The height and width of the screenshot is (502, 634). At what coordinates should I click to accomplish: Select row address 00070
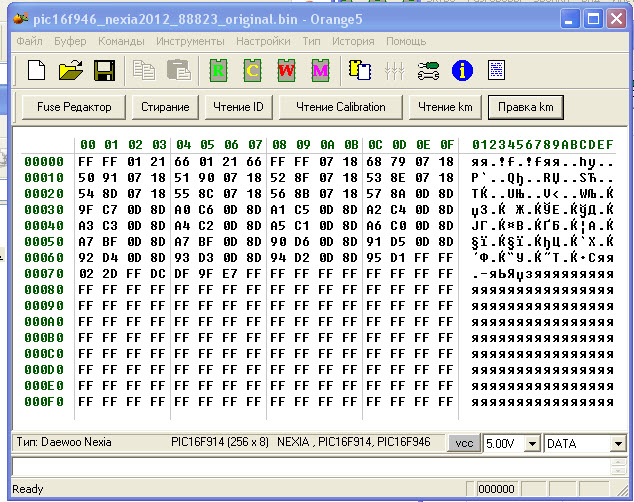click(x=44, y=274)
